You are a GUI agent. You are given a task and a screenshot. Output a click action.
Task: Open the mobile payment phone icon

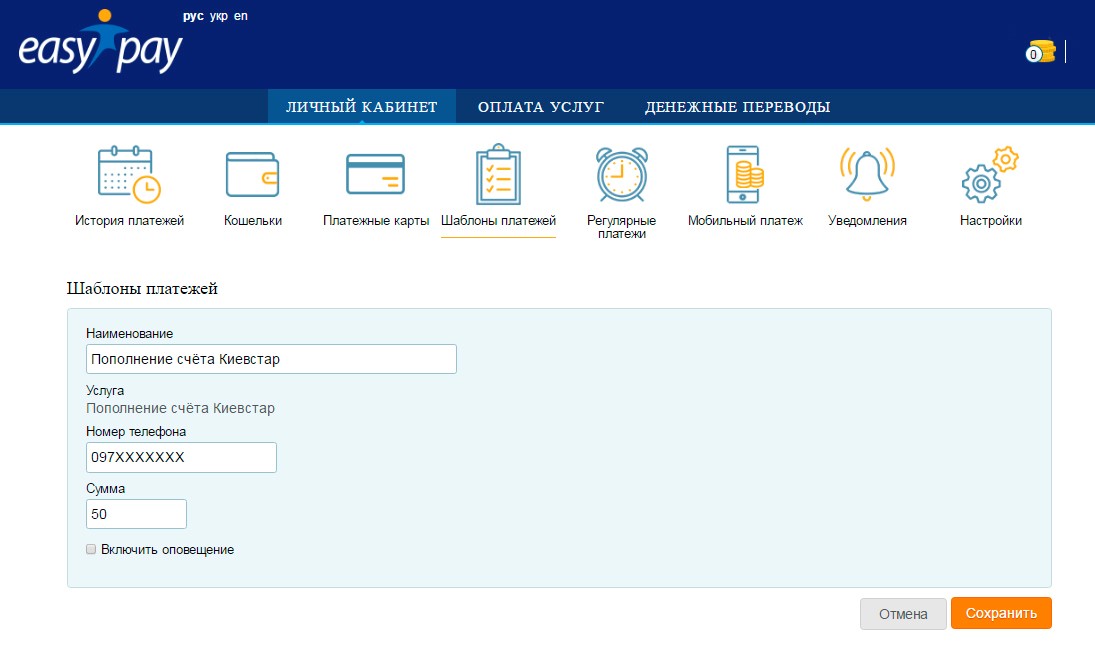pyautogui.click(x=745, y=175)
